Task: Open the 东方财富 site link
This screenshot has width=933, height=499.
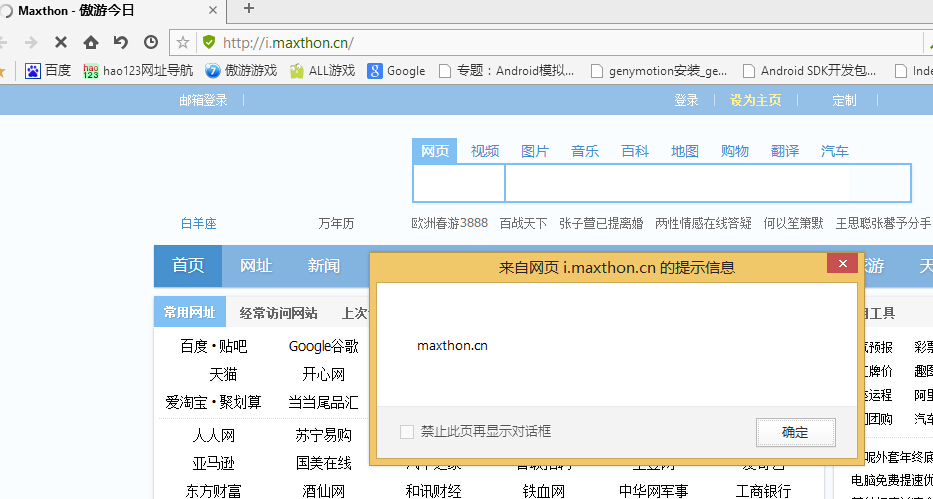Action: (214, 491)
